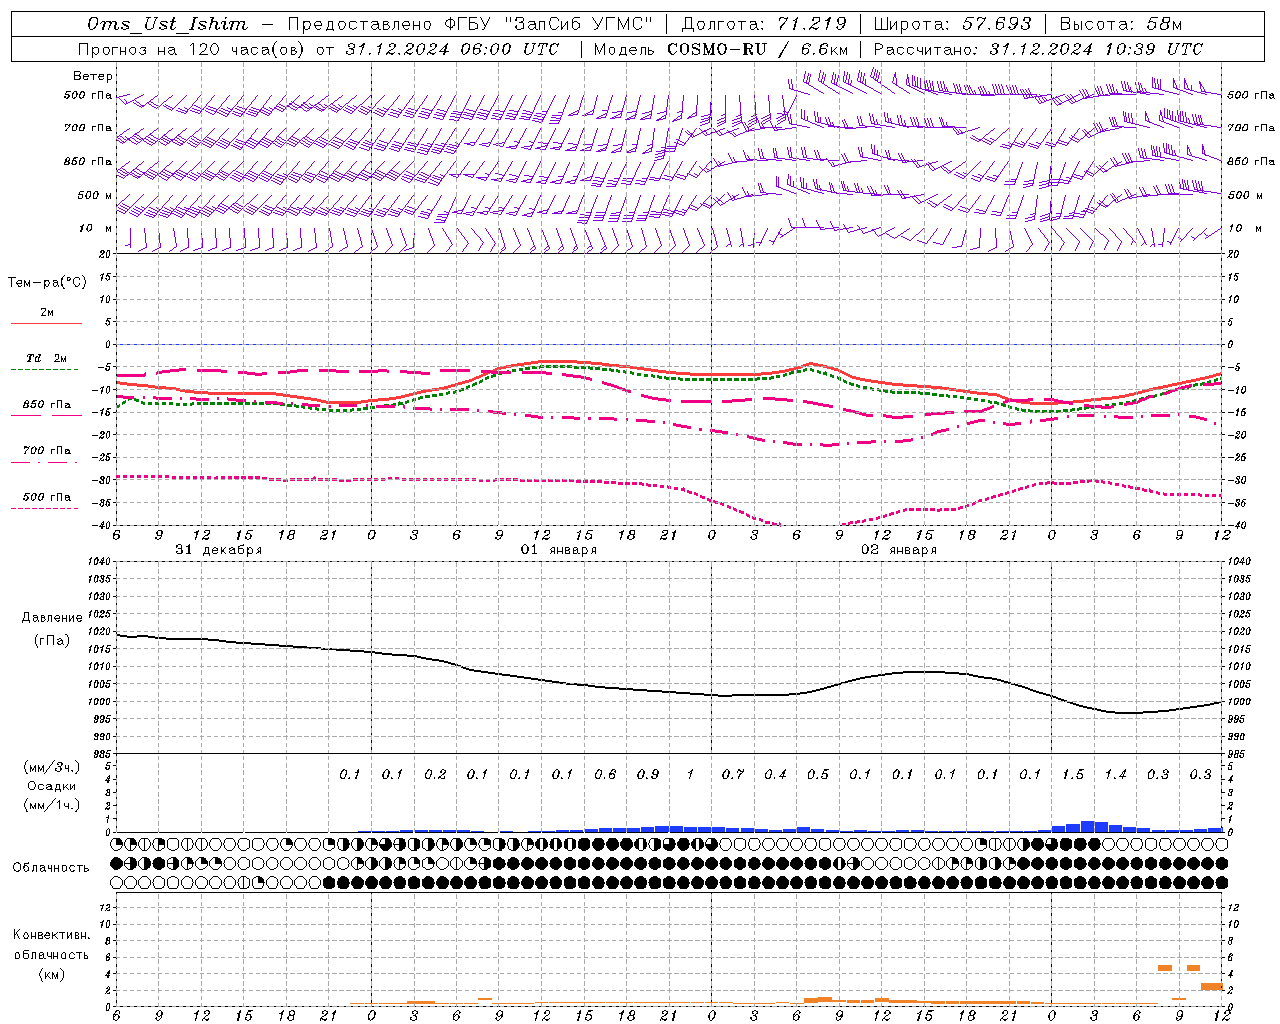1280x1024 pixels.
Task: Click the "500 м" wind level label on left
Action: (x=95, y=195)
